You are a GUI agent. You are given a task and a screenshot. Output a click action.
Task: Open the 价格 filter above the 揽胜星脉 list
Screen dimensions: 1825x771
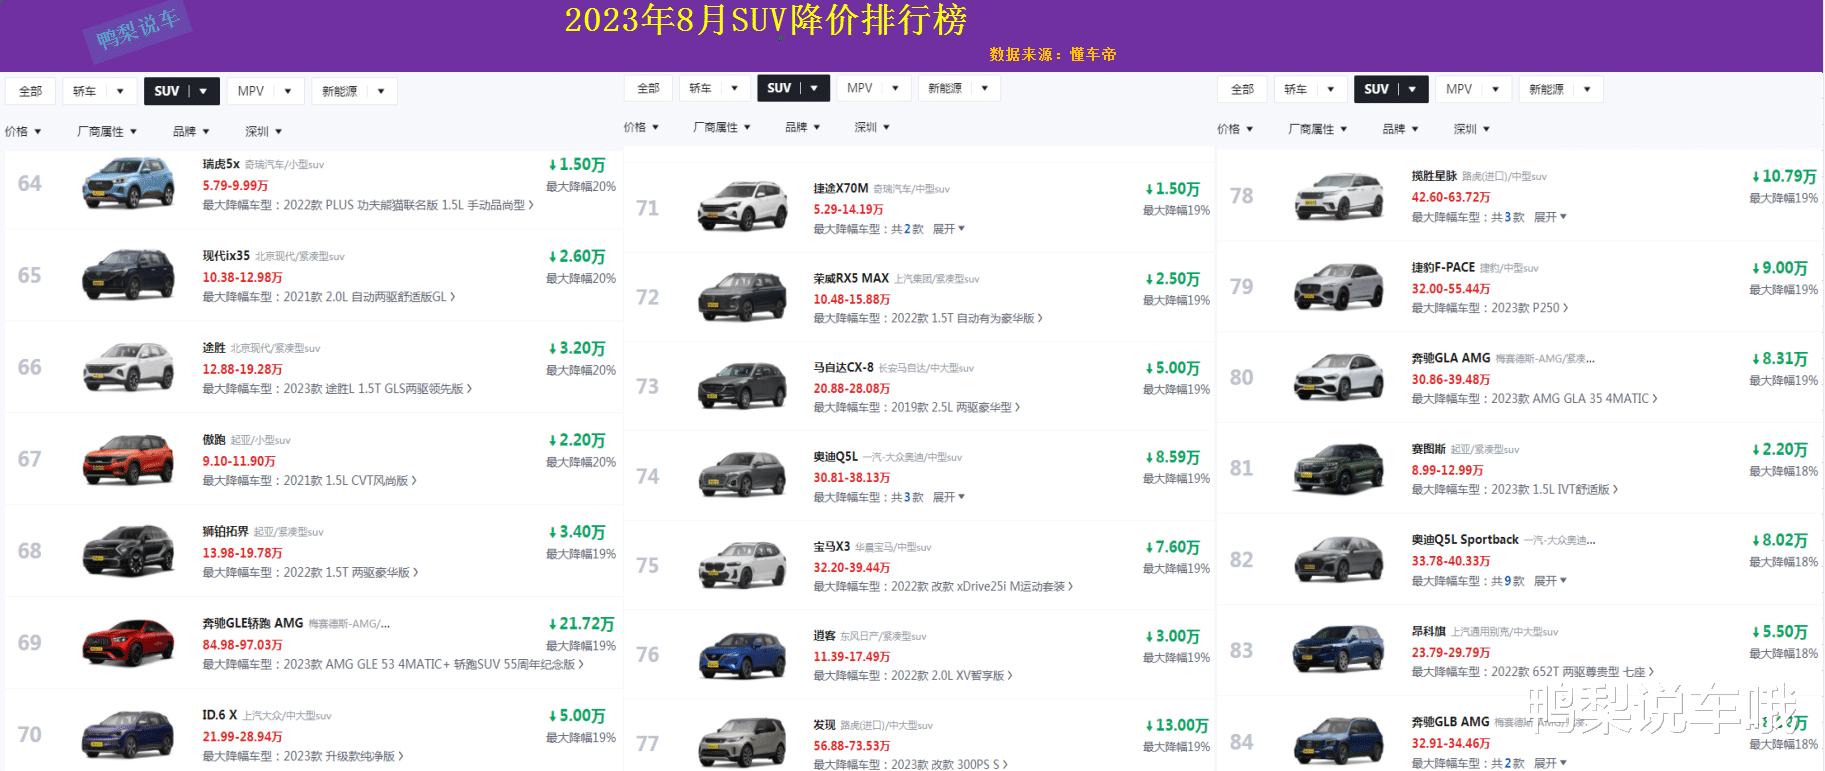pyautogui.click(x=1235, y=129)
